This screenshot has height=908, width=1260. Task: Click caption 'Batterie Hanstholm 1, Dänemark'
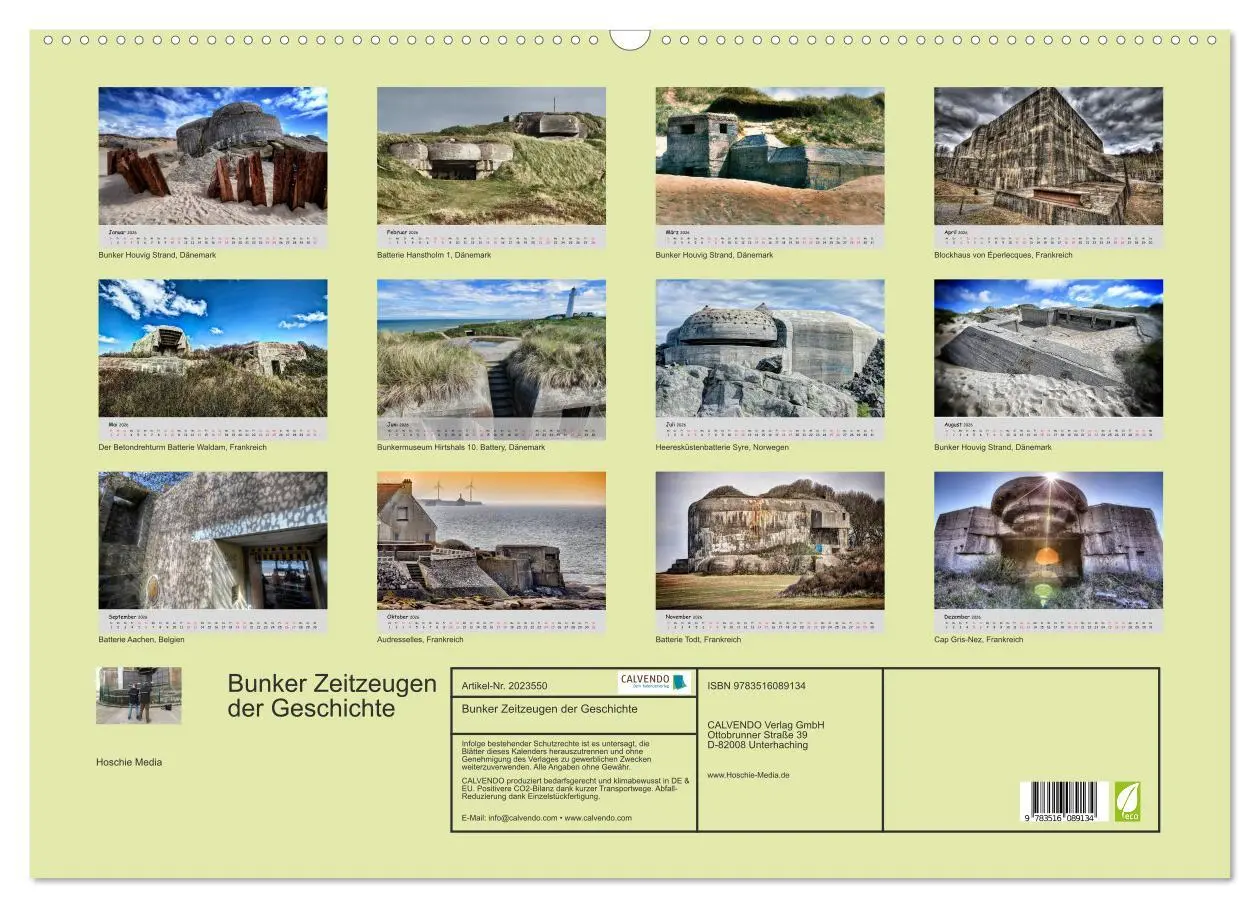[x=434, y=255]
